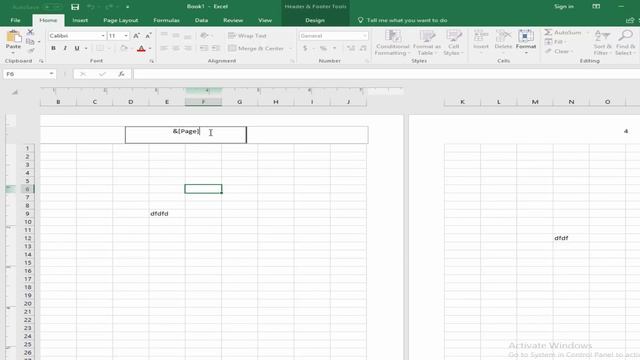This screenshot has width=640, height=360.
Task: Toggle Wrap Text
Action: point(247,36)
